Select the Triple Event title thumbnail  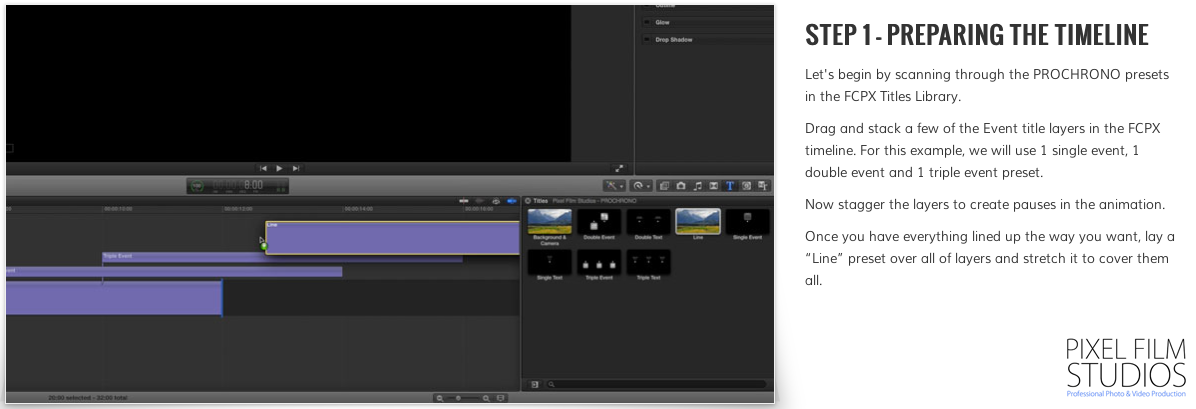599,263
